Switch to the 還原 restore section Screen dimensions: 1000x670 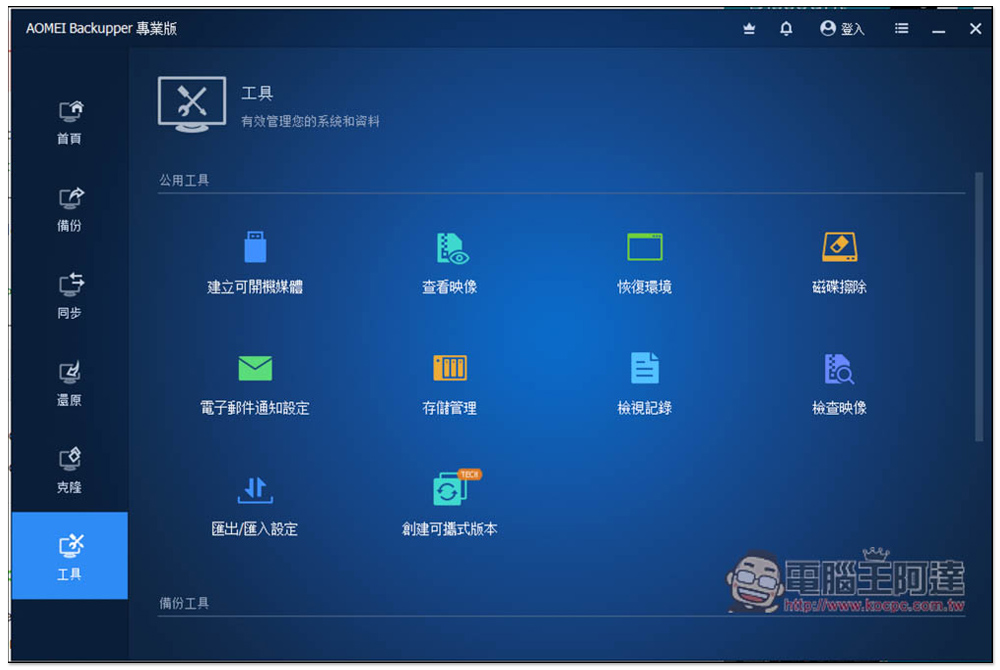click(x=70, y=384)
